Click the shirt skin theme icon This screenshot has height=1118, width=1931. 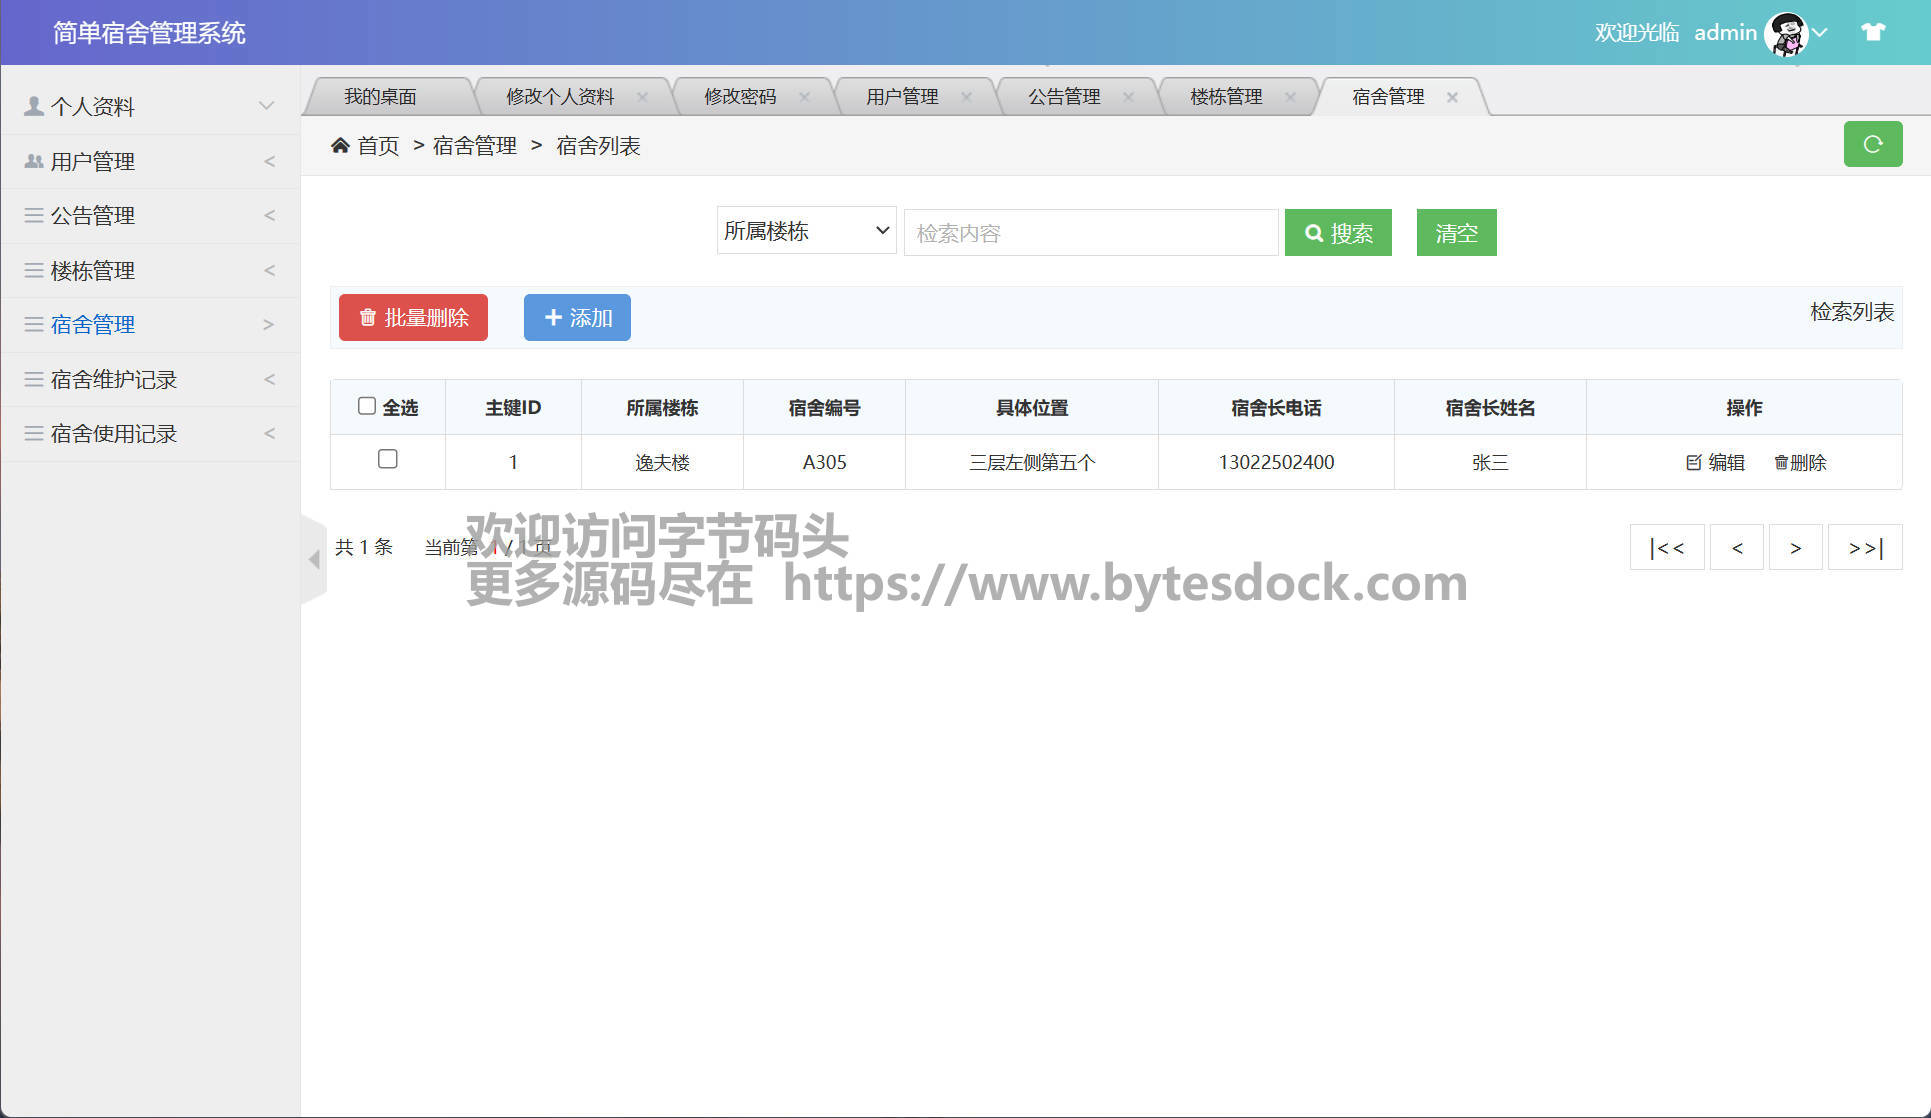[x=1872, y=32]
